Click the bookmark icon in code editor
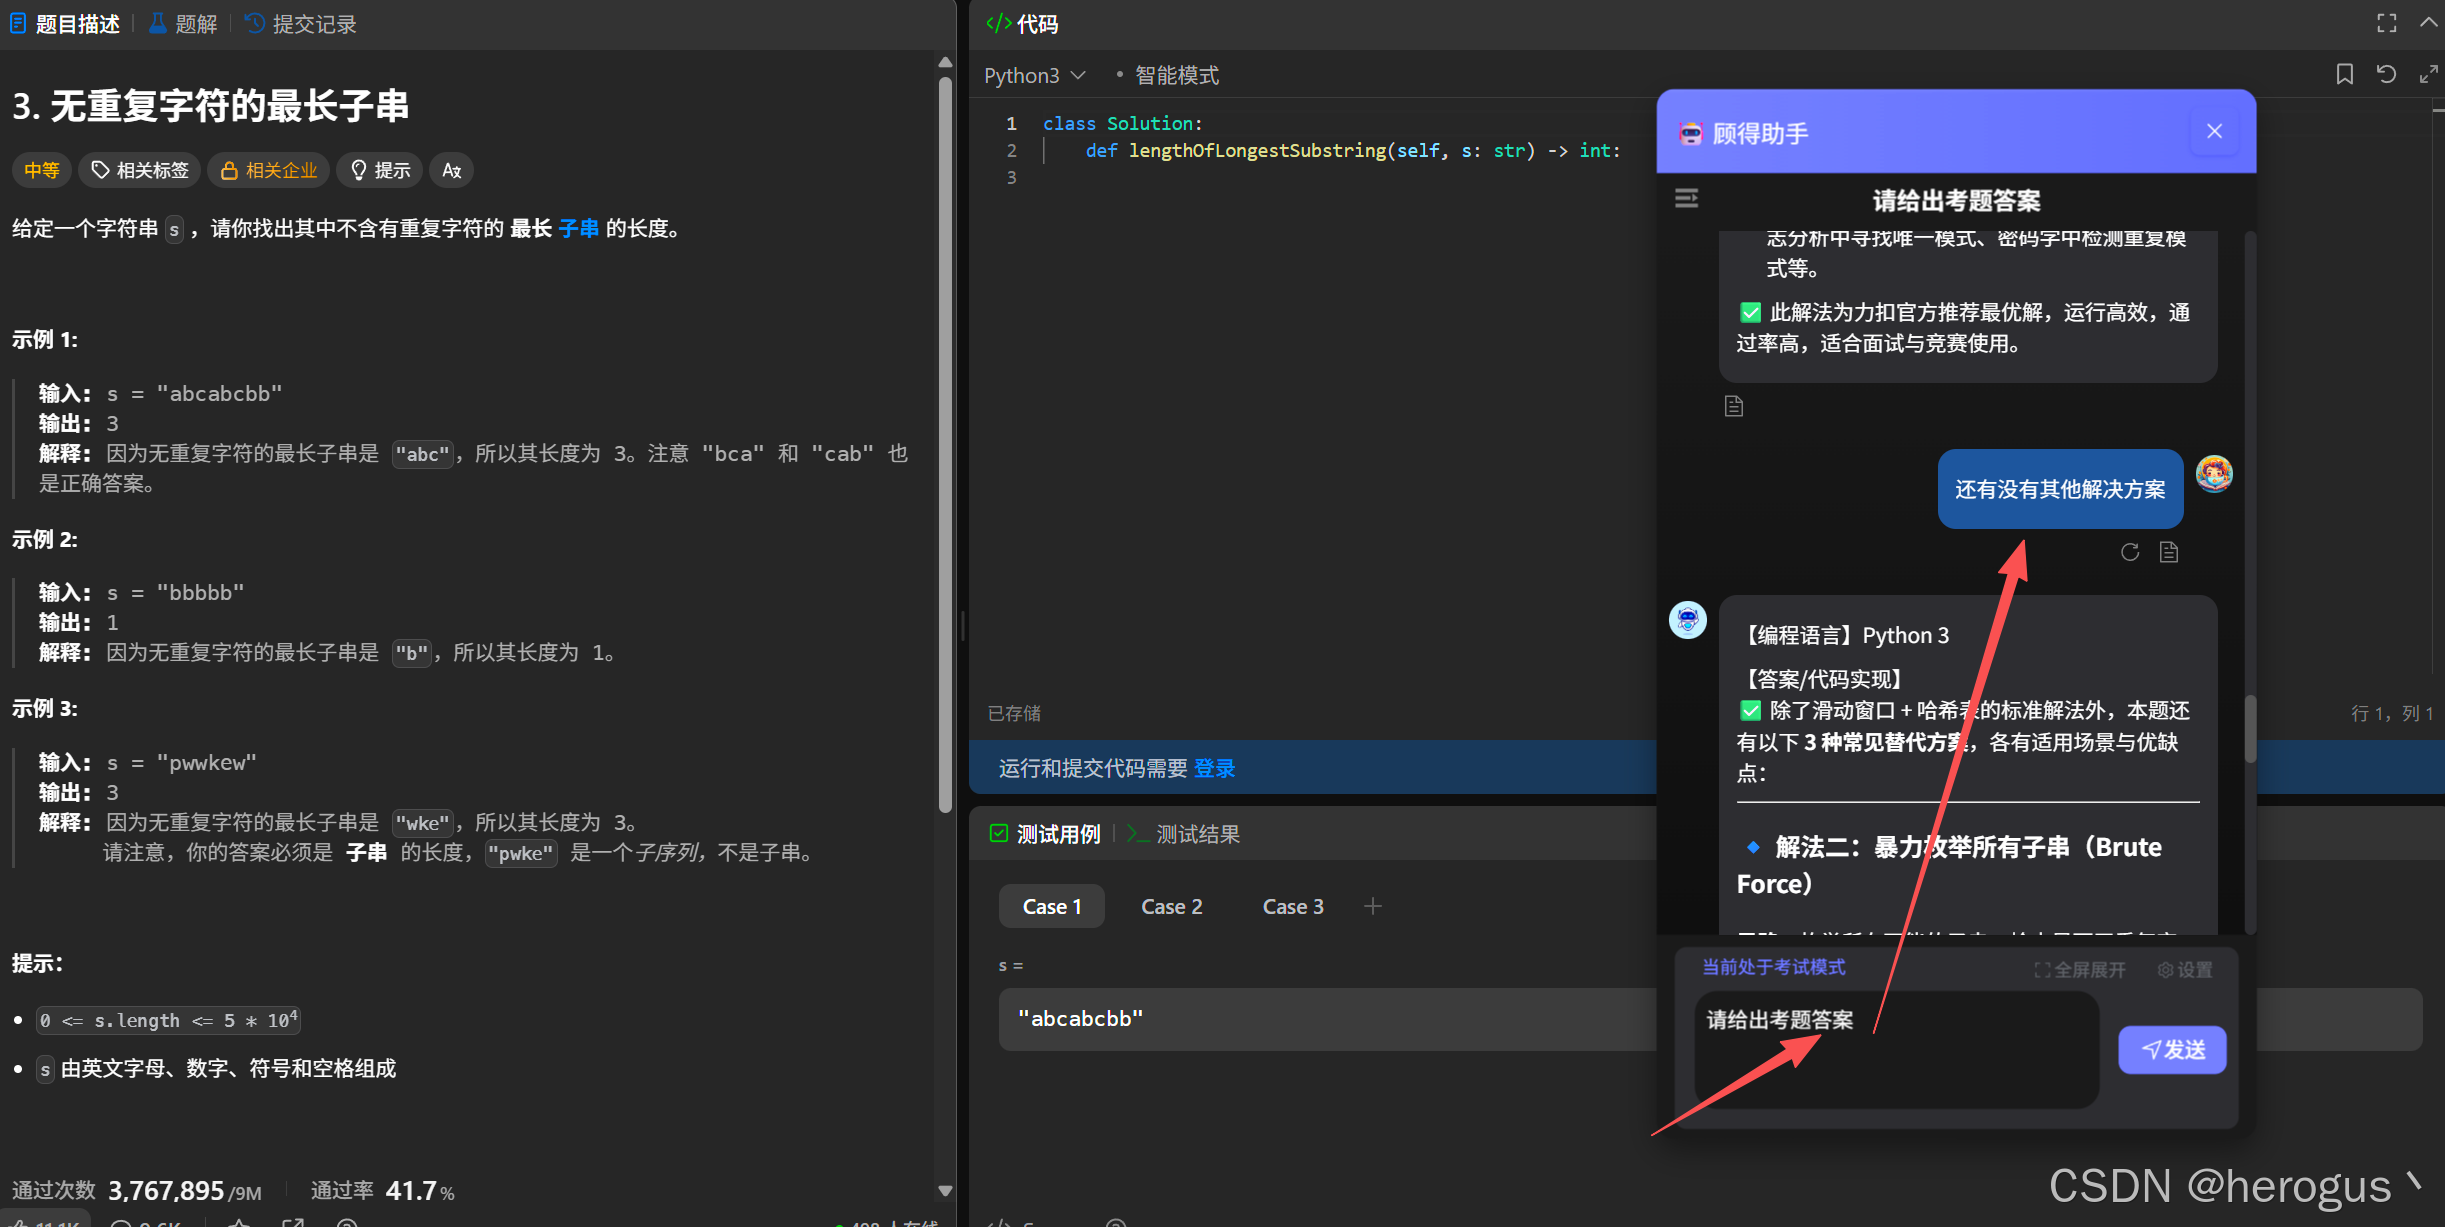This screenshot has height=1227, width=2445. [x=2344, y=75]
